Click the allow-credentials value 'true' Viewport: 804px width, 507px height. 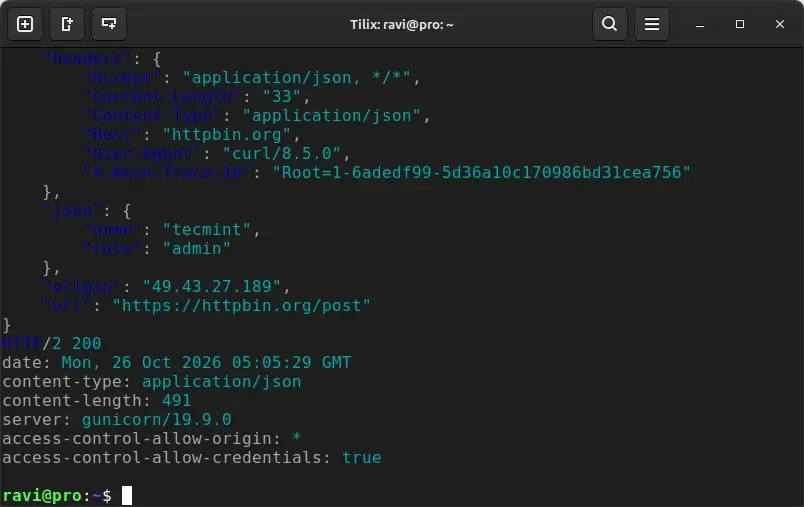(x=361, y=457)
